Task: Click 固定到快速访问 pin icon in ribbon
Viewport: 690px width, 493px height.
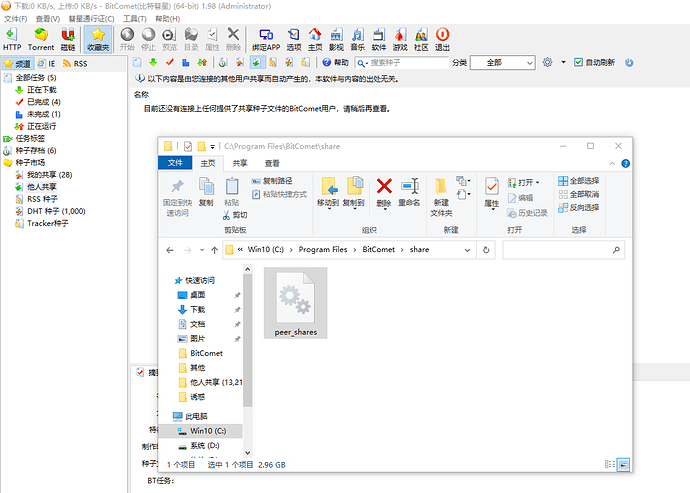Action: pos(177,197)
